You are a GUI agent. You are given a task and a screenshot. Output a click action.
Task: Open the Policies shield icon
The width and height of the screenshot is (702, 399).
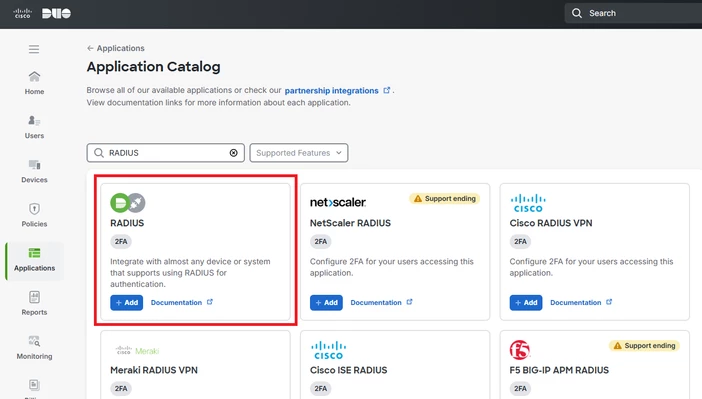(34, 209)
